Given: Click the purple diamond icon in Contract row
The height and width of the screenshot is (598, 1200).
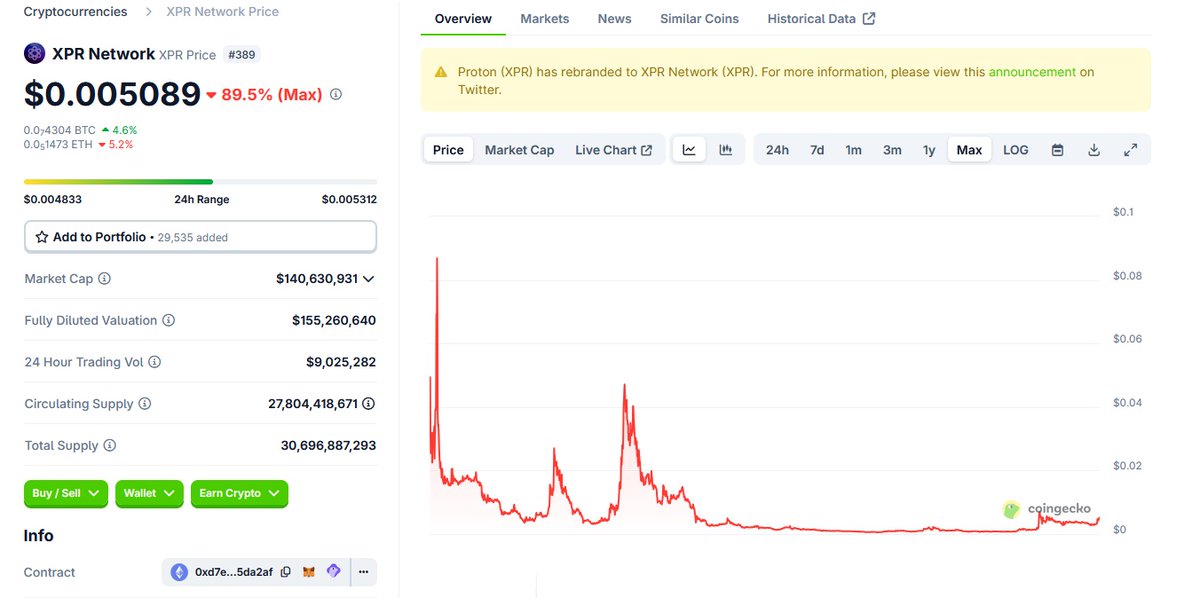Looking at the screenshot, I should click(334, 572).
